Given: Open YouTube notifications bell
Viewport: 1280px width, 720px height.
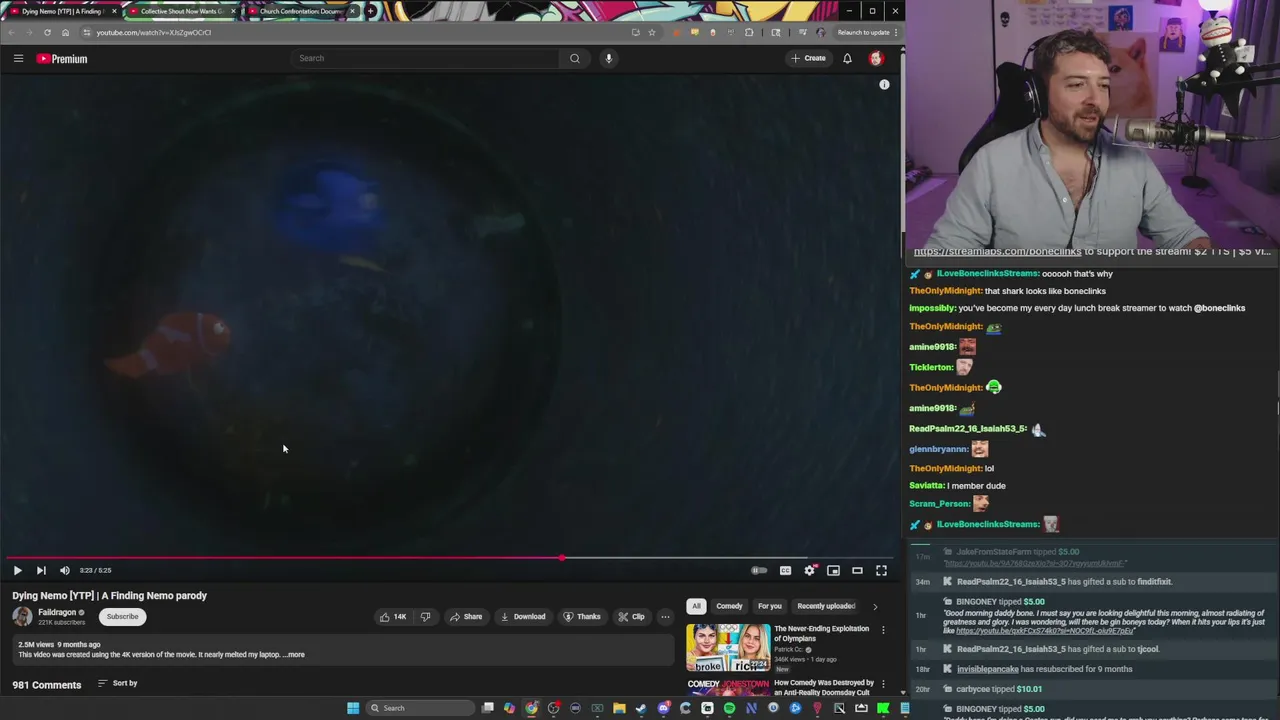Looking at the screenshot, I should coord(847,58).
